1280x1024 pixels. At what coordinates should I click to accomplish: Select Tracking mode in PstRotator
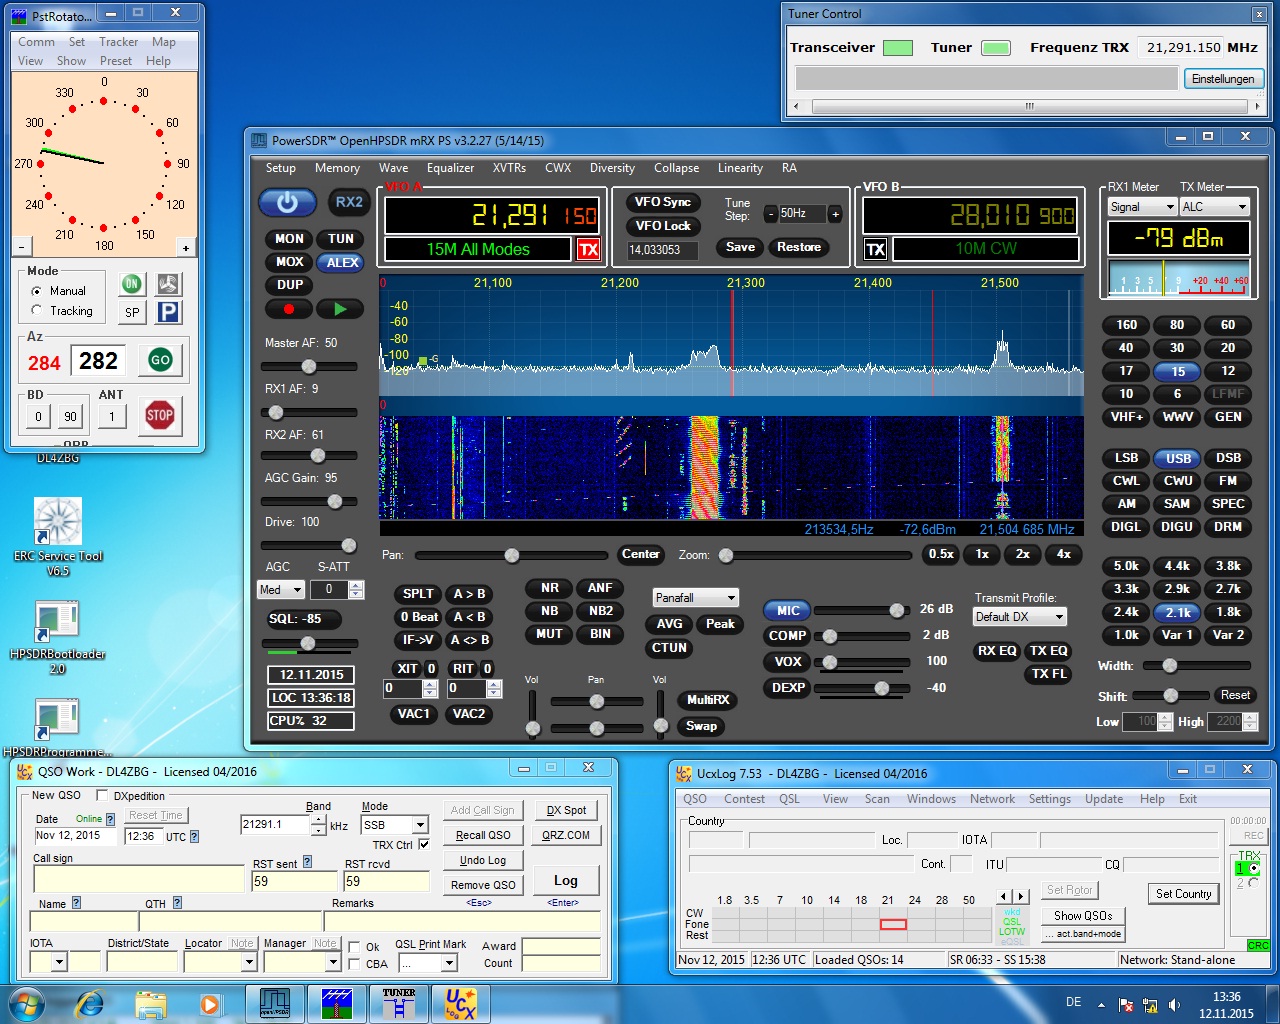click(37, 311)
